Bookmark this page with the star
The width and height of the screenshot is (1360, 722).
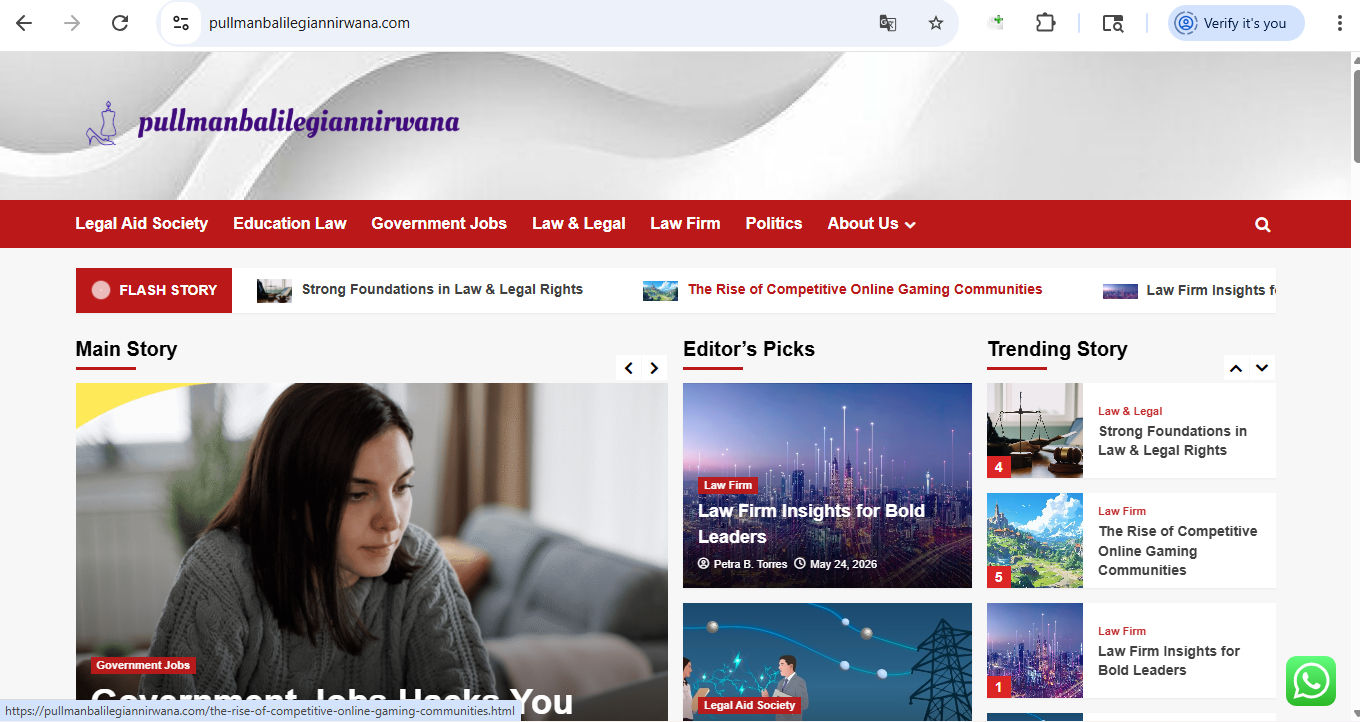click(936, 23)
